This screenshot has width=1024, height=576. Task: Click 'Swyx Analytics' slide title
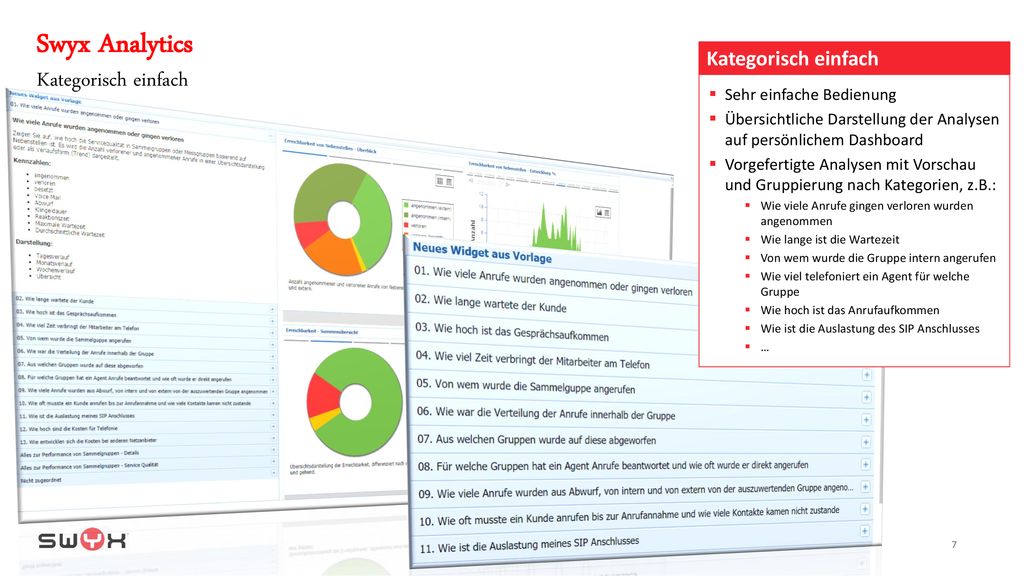tap(114, 44)
